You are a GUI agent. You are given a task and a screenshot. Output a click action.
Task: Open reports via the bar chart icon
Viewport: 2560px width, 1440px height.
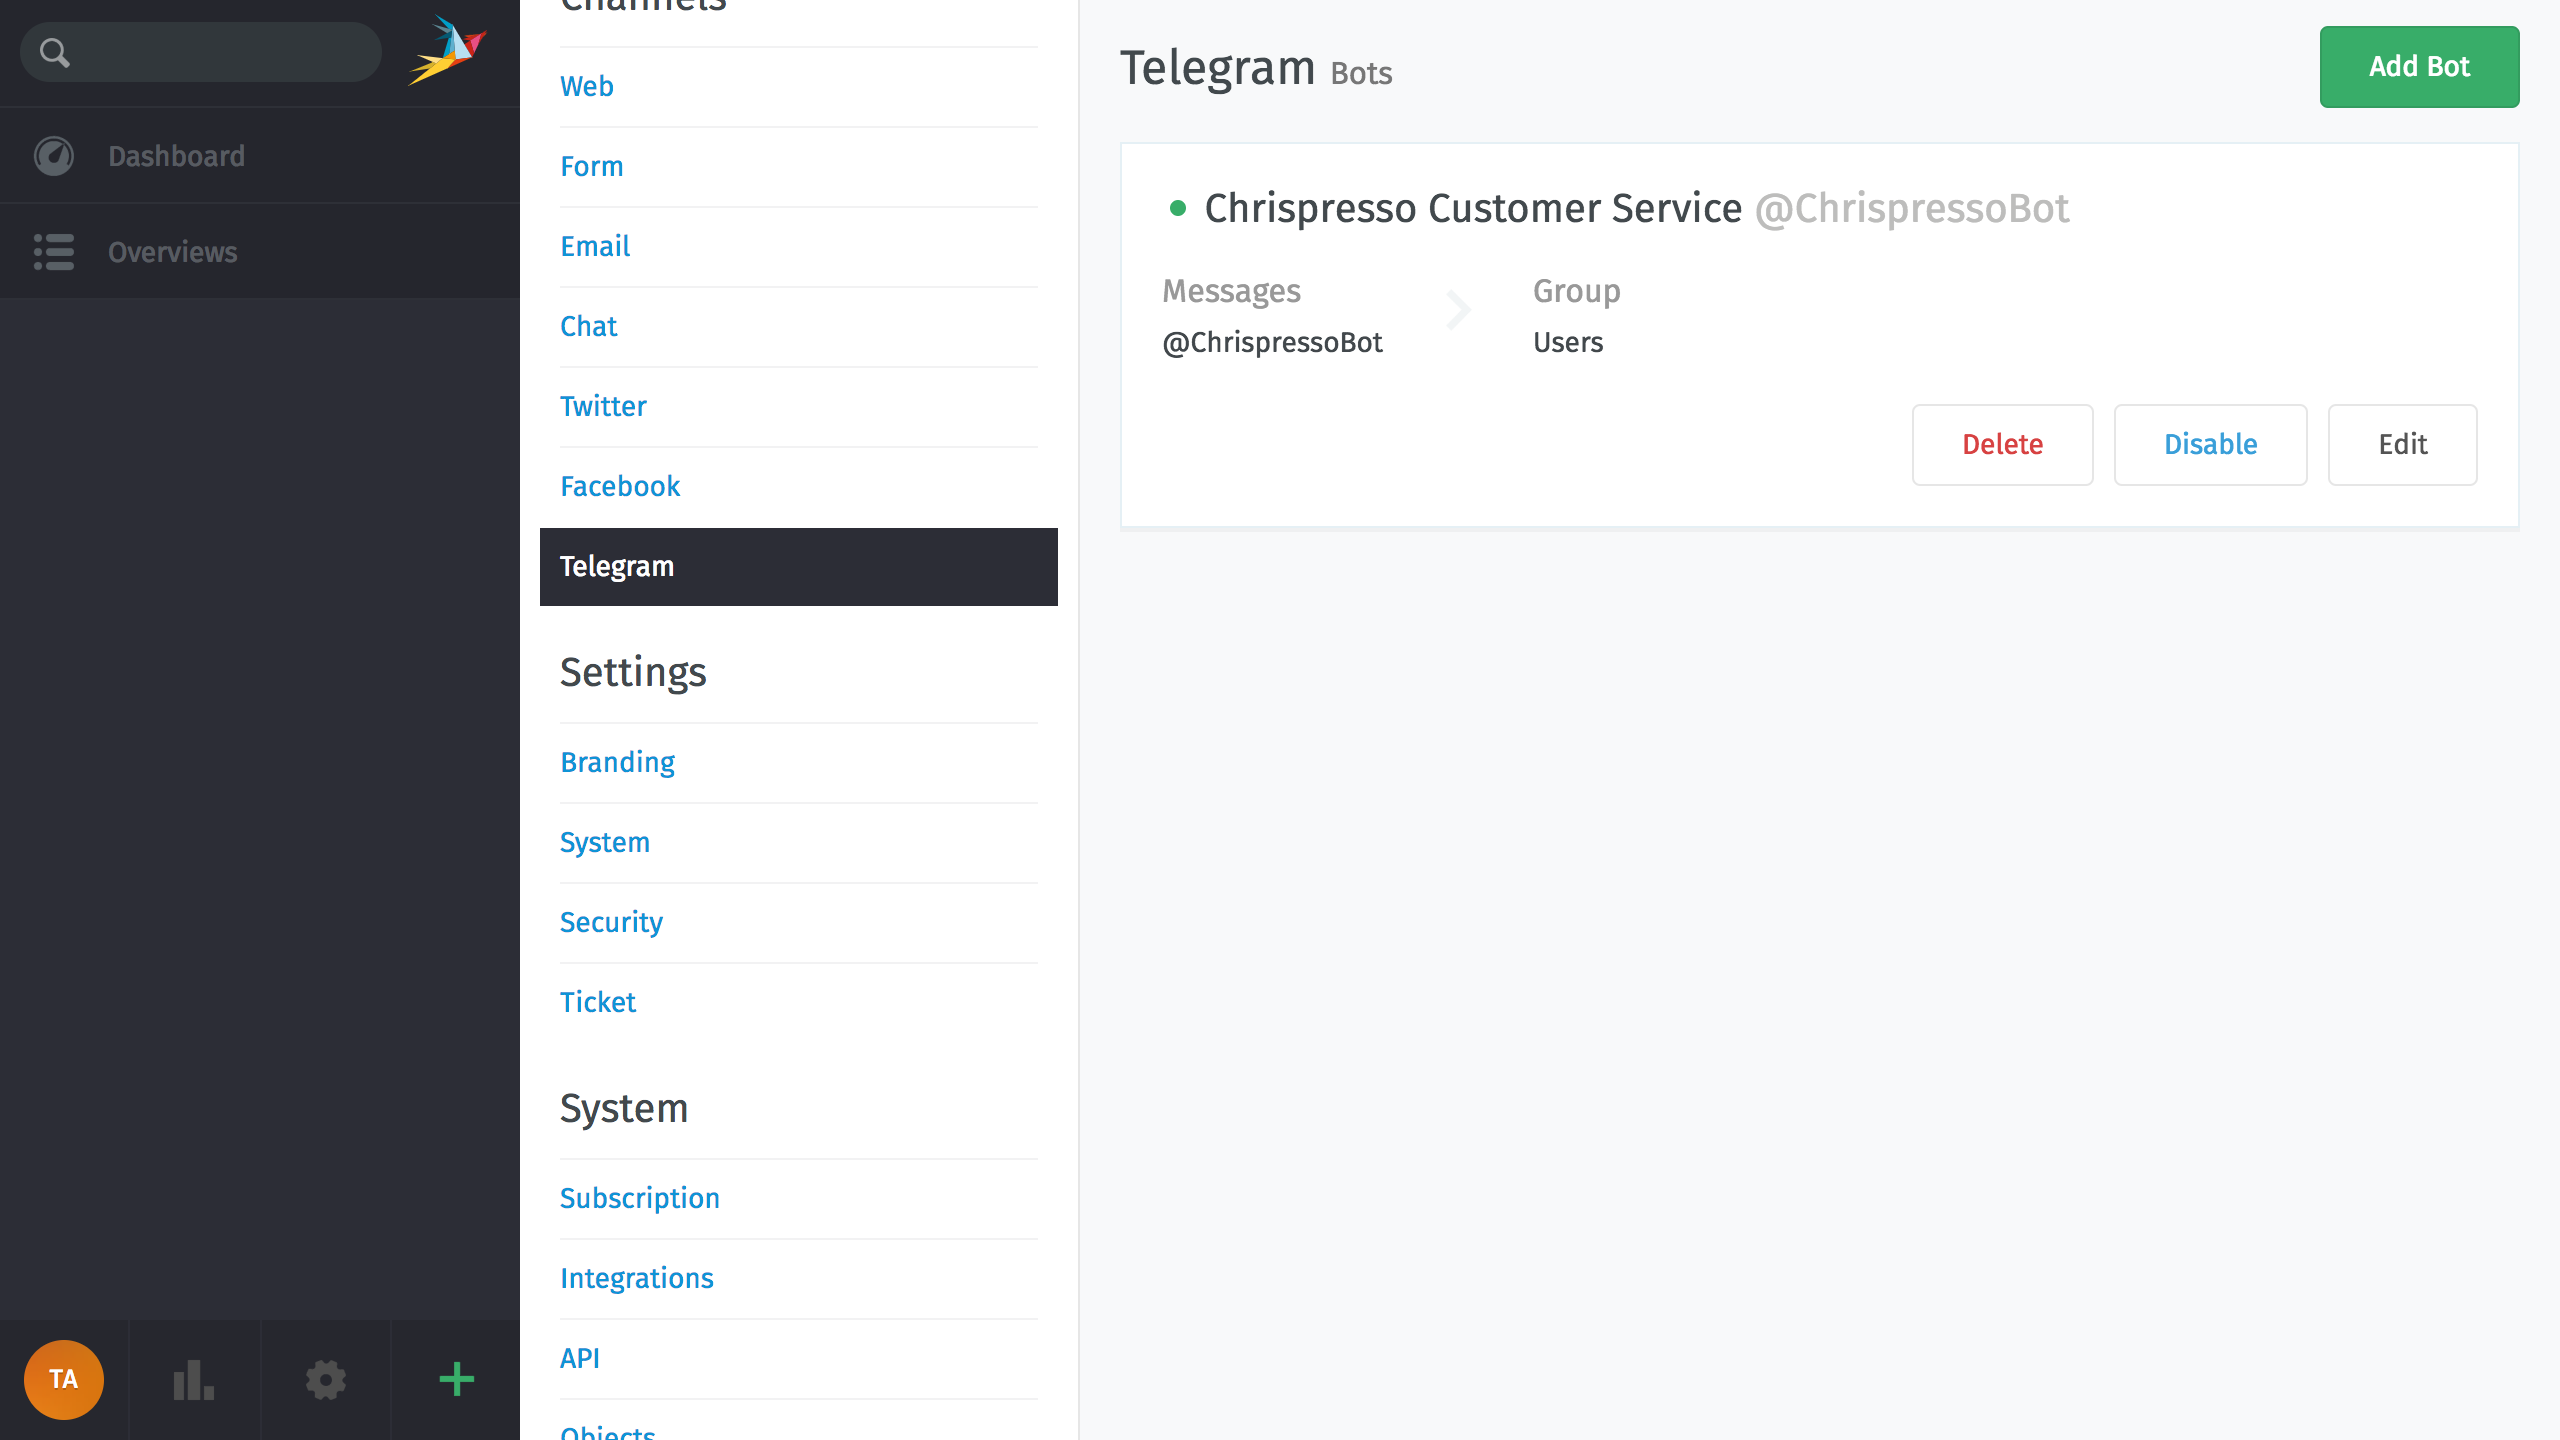194,1379
